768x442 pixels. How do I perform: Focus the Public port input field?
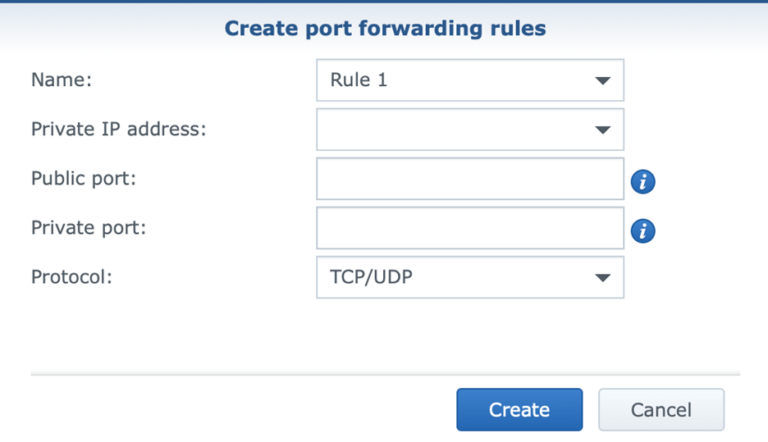pos(470,178)
